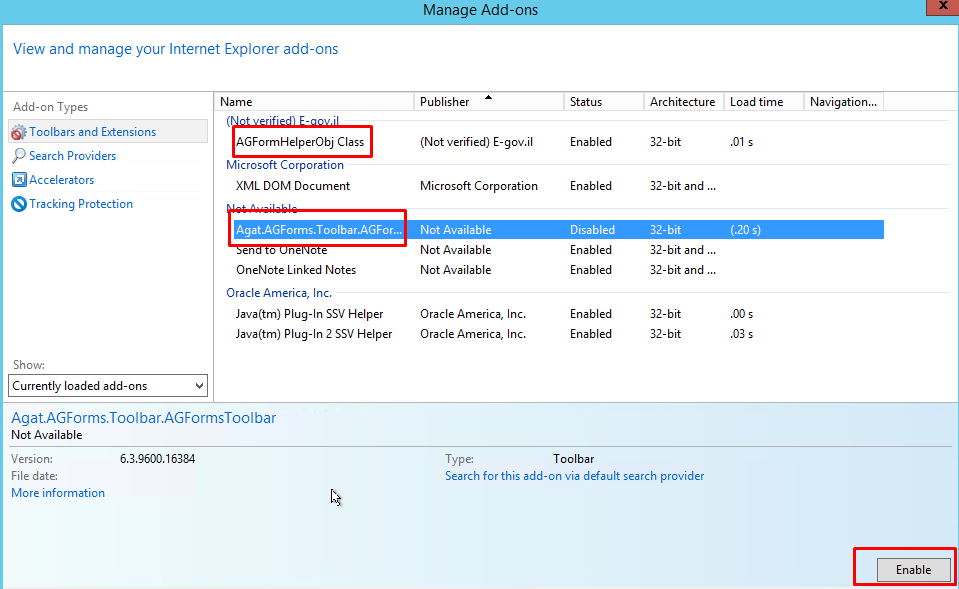
Task: Close the Manage Add-ons window
Action: pyautogui.click(x=942, y=6)
